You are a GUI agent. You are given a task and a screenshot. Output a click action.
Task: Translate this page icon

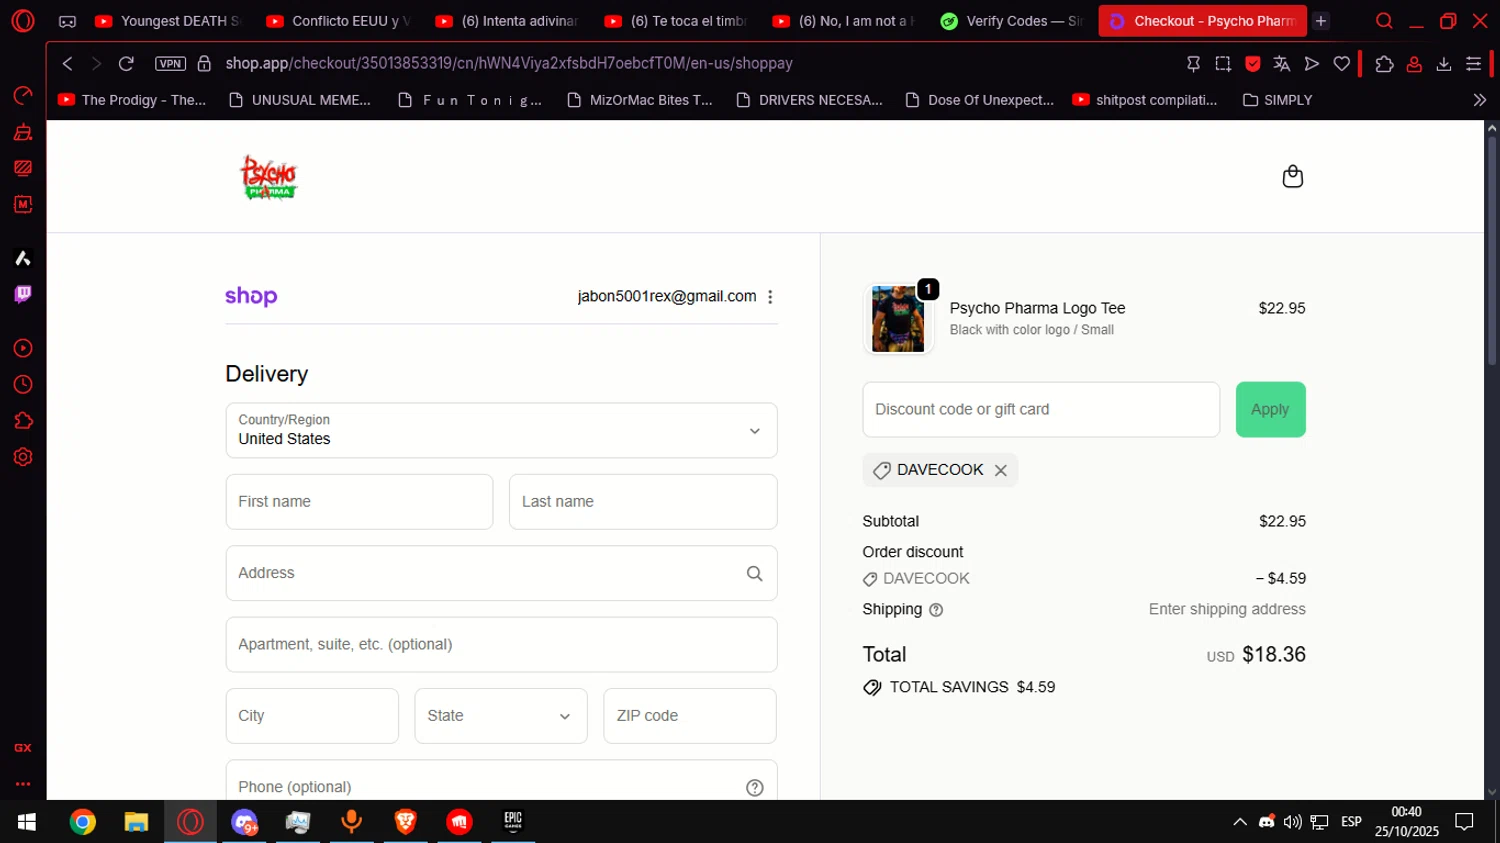(x=1282, y=63)
